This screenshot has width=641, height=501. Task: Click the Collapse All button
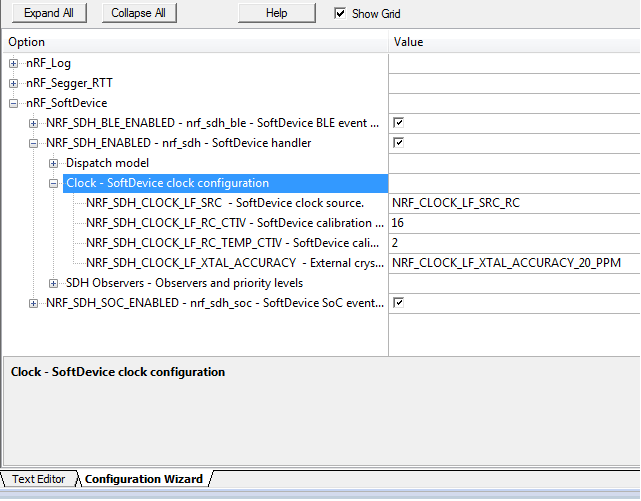pyautogui.click(x=139, y=13)
